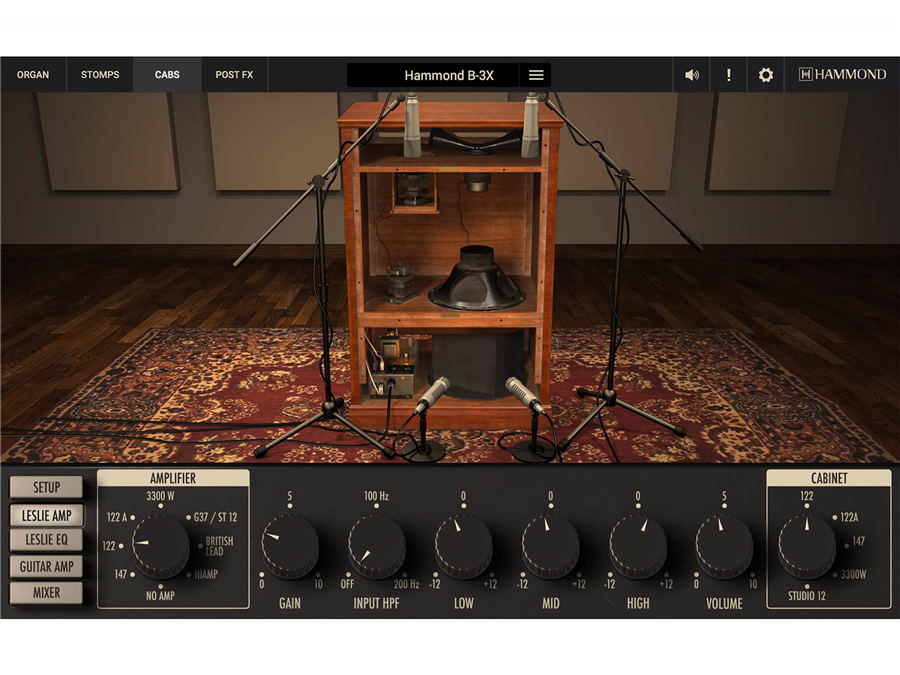Screen dimensions: 900x675
Task: Show the MIXER panel
Action: pyautogui.click(x=47, y=593)
